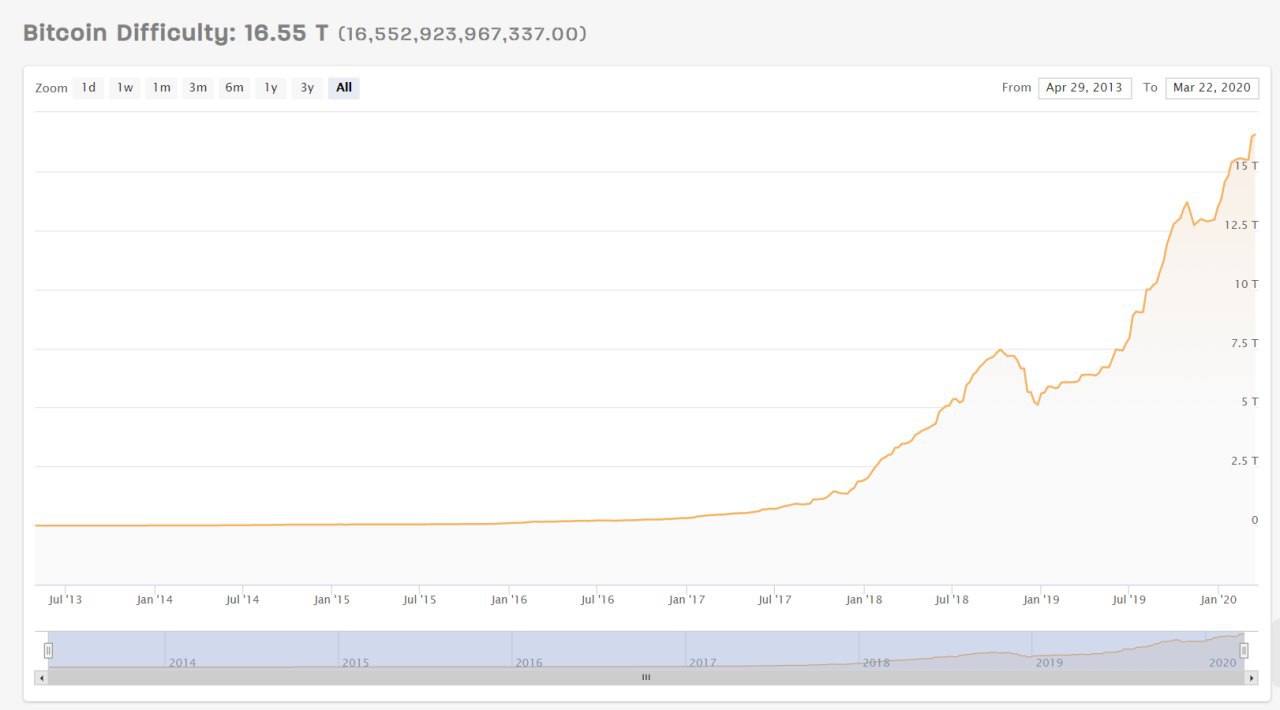
Task: Click the Zoom label
Action: (51, 88)
